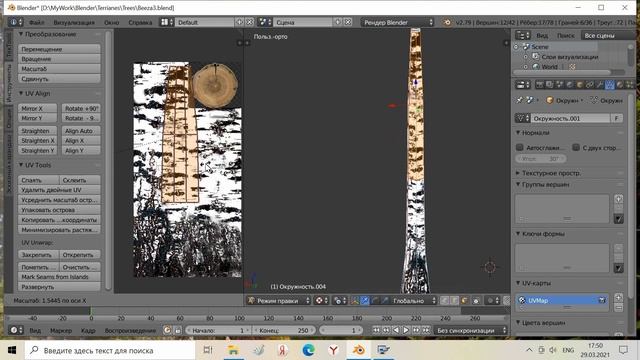Click the properties editor type icon
This screenshot has height=360, width=640.
[522, 85]
